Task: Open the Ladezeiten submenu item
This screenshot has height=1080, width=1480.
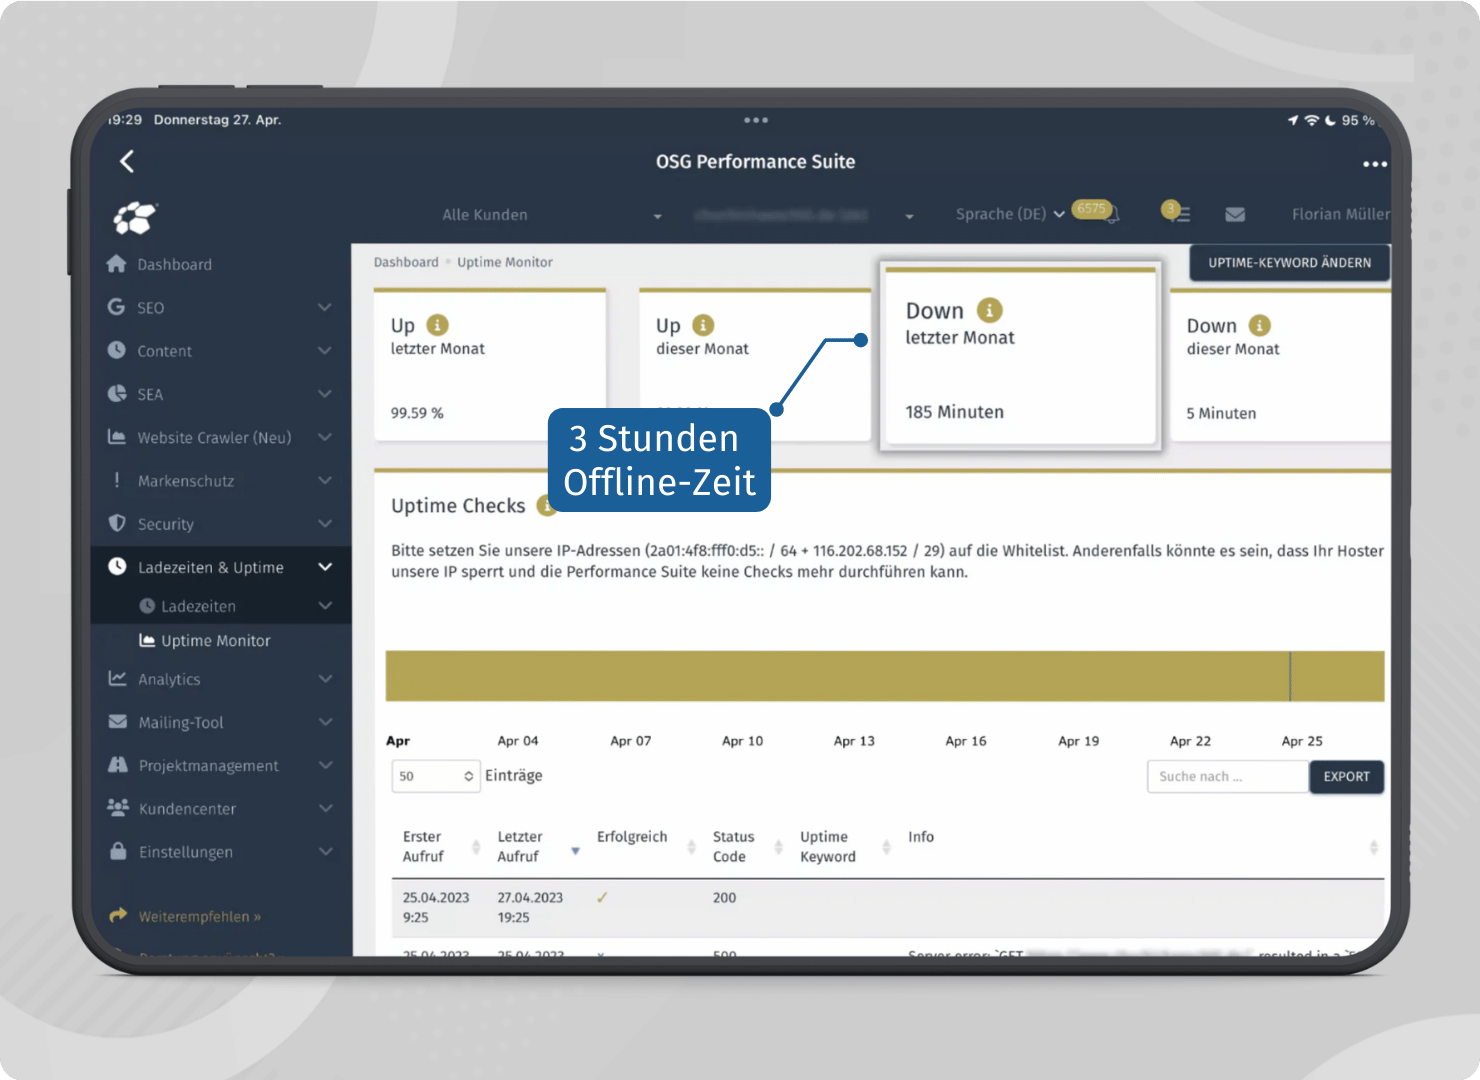Action: 198,606
